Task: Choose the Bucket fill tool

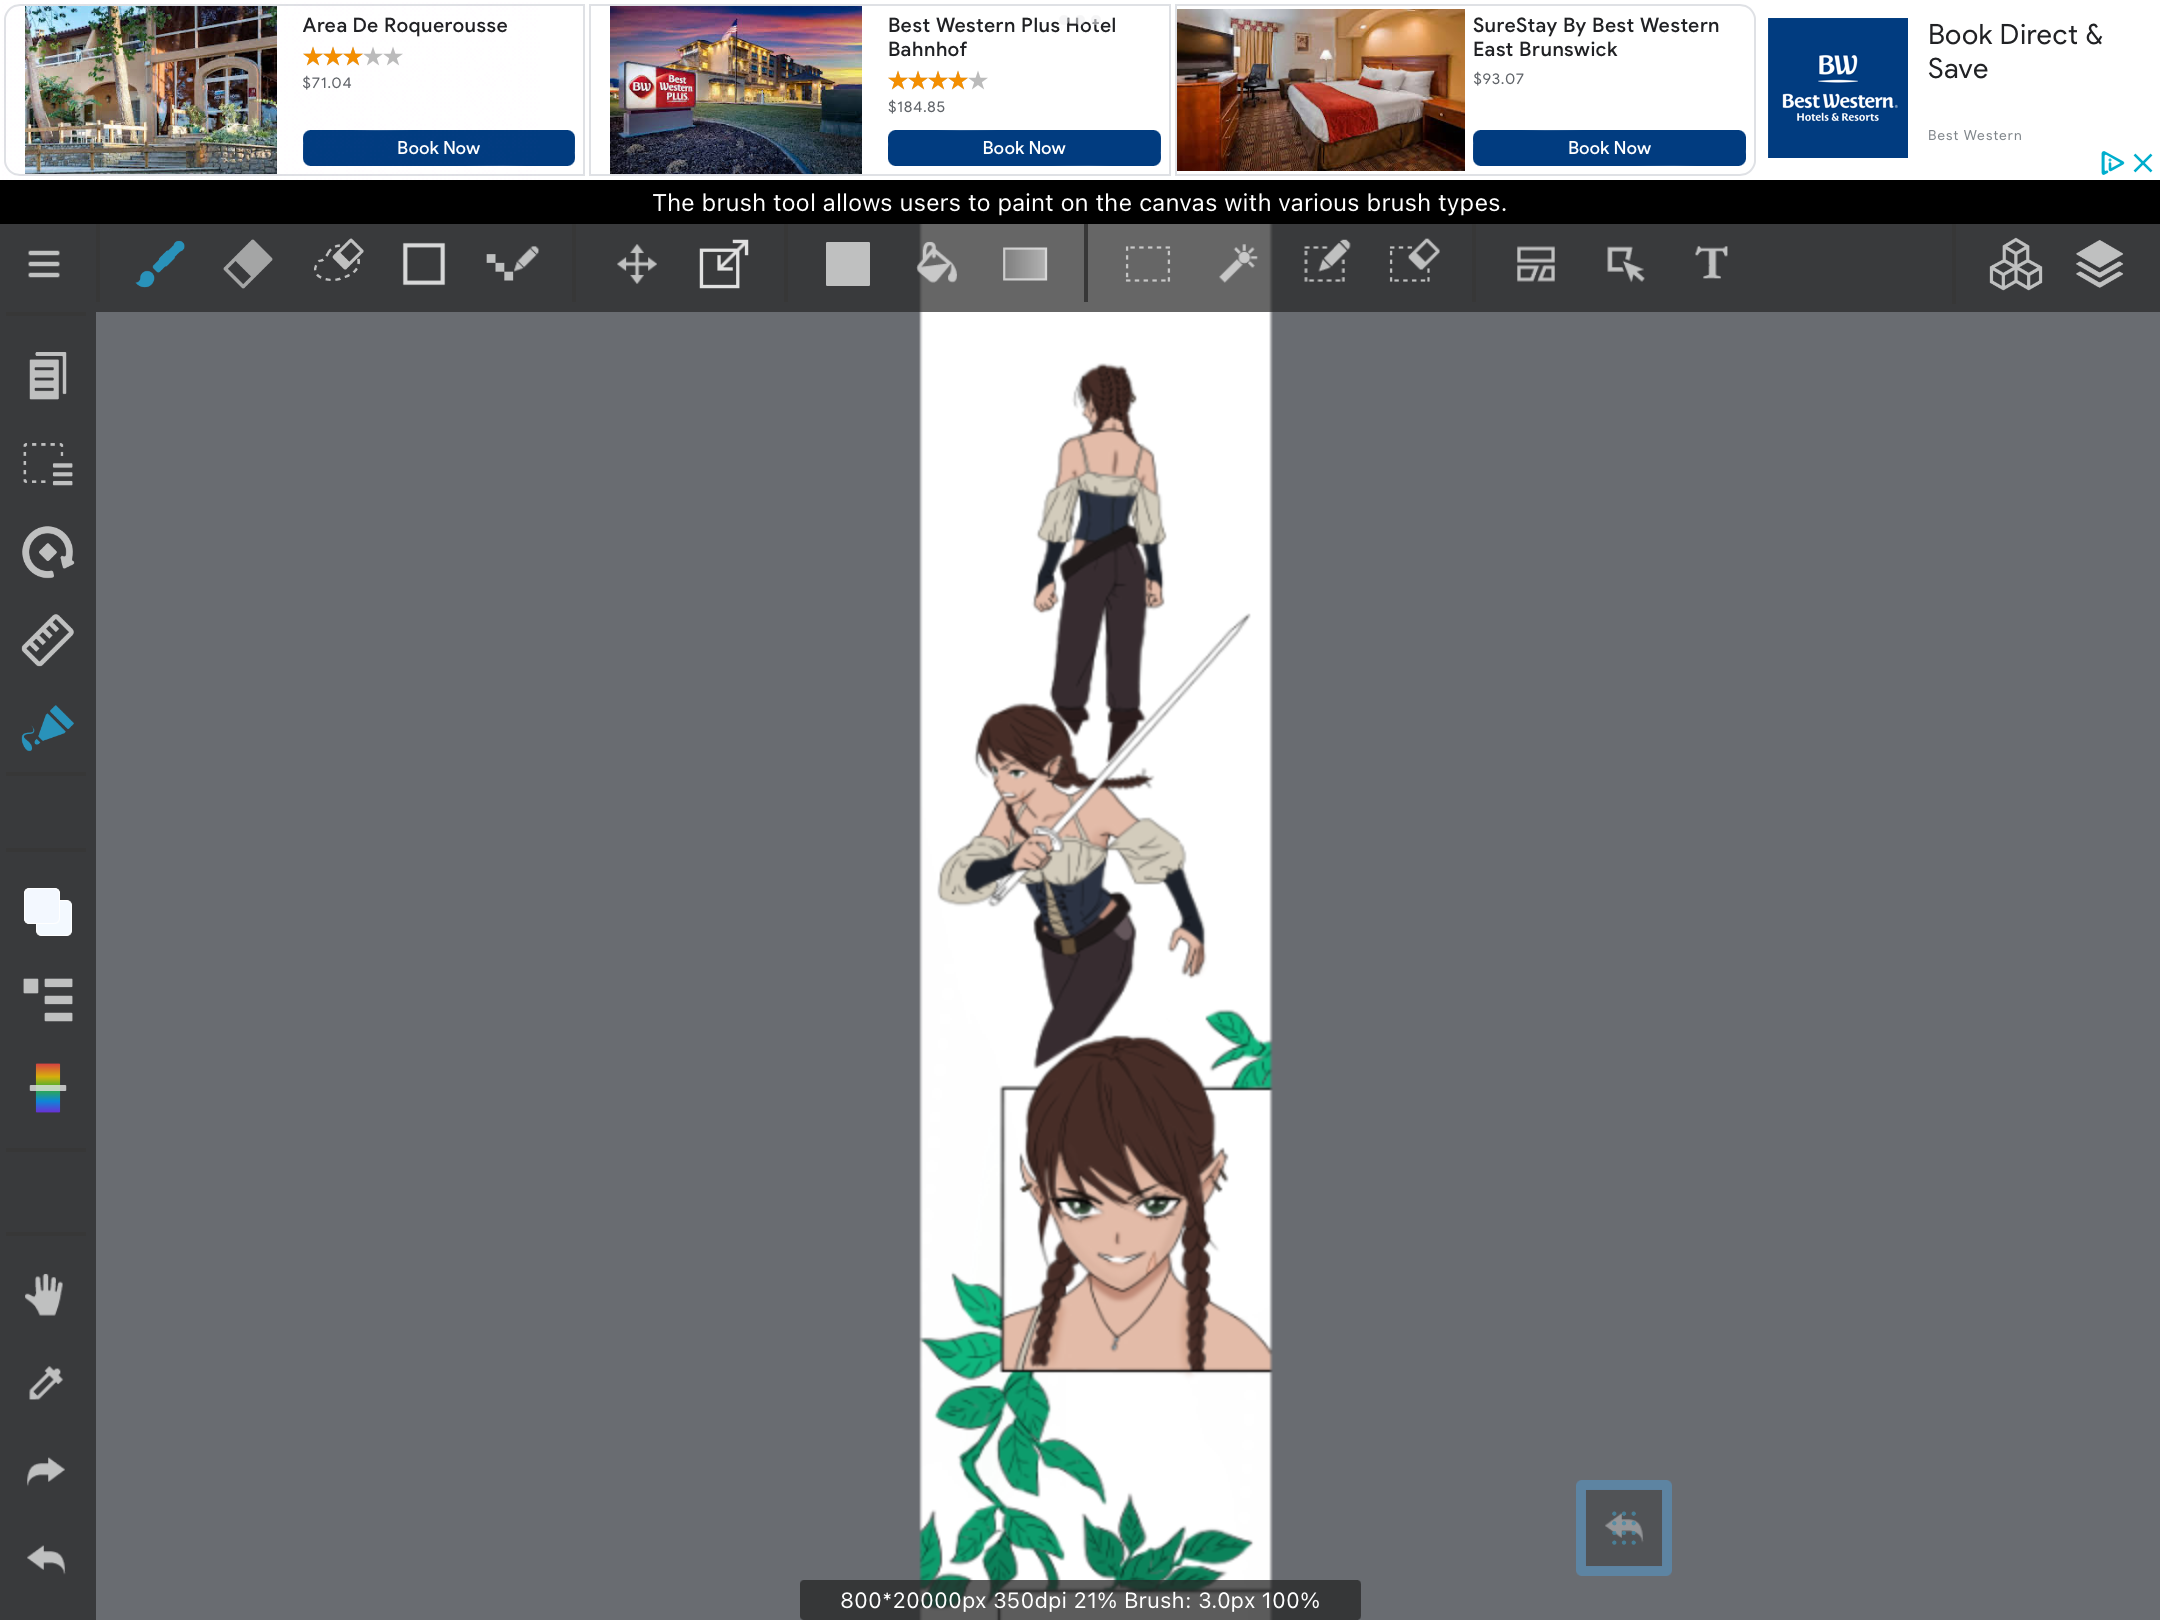Action: coord(936,265)
